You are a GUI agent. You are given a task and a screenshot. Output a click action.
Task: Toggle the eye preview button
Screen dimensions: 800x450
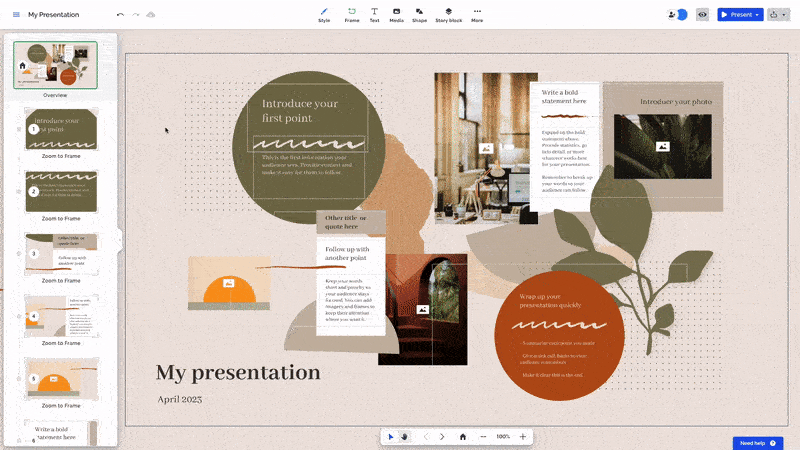[702, 15]
